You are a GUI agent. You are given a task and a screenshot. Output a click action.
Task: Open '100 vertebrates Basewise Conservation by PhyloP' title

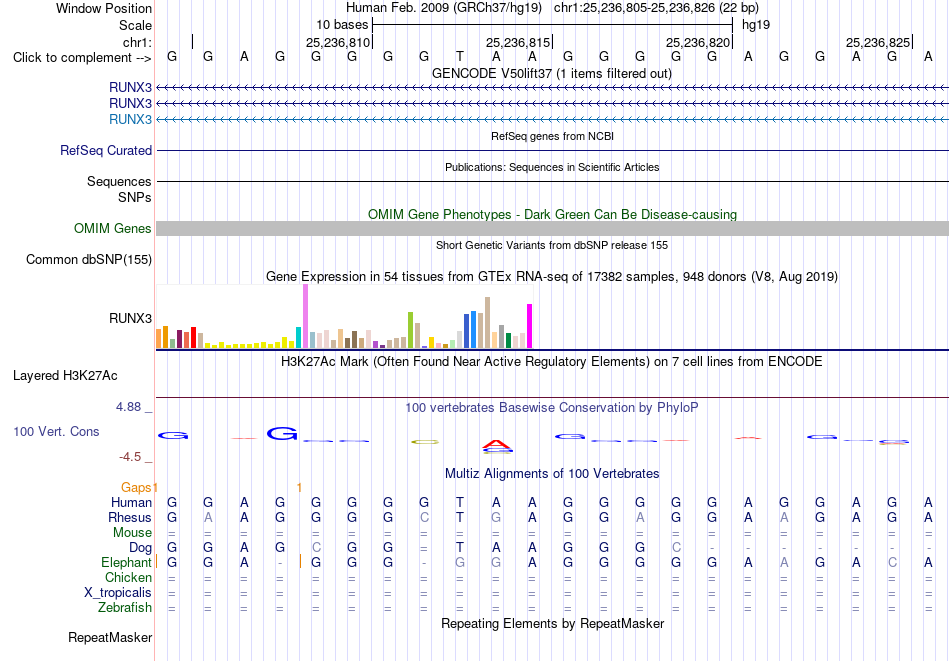[552, 408]
